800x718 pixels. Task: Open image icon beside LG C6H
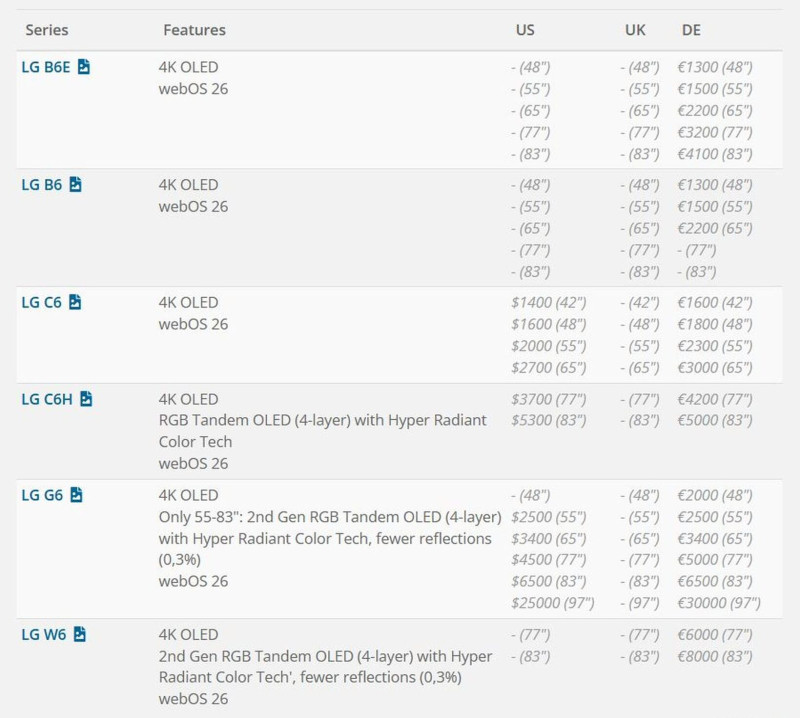point(86,399)
